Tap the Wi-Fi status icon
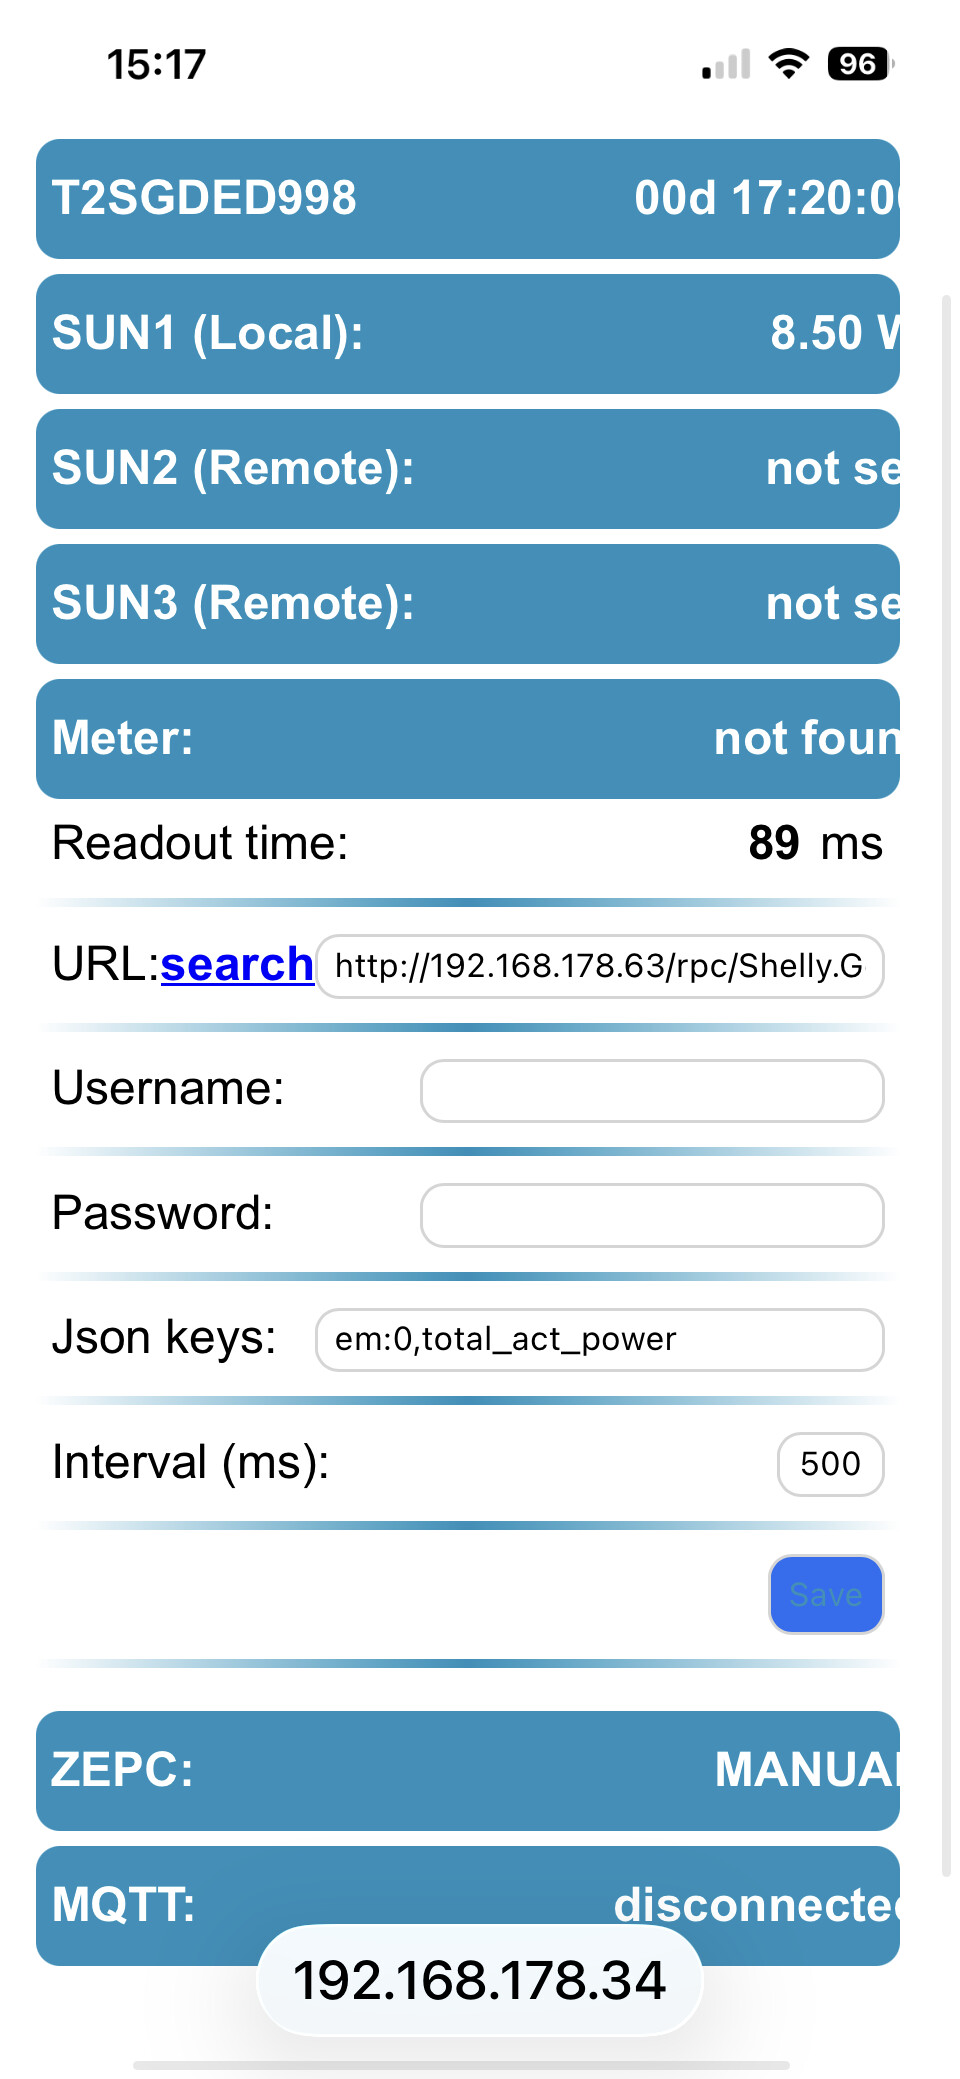This screenshot has width=960, height=2079. (788, 64)
